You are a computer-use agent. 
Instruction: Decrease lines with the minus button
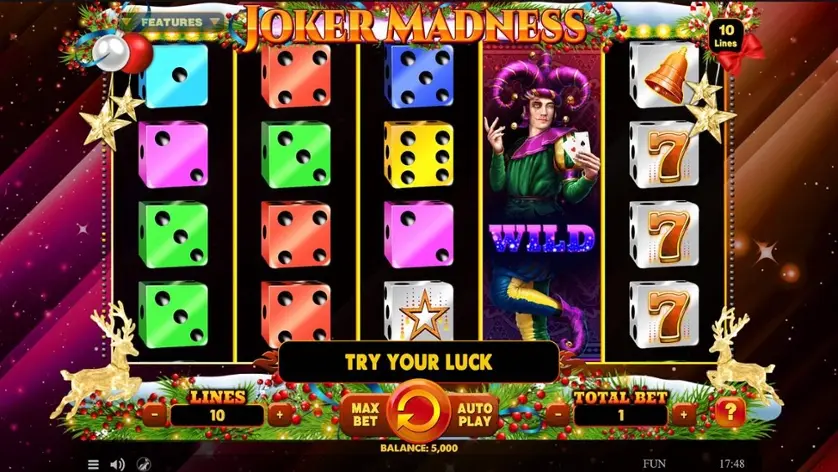[x=155, y=414]
